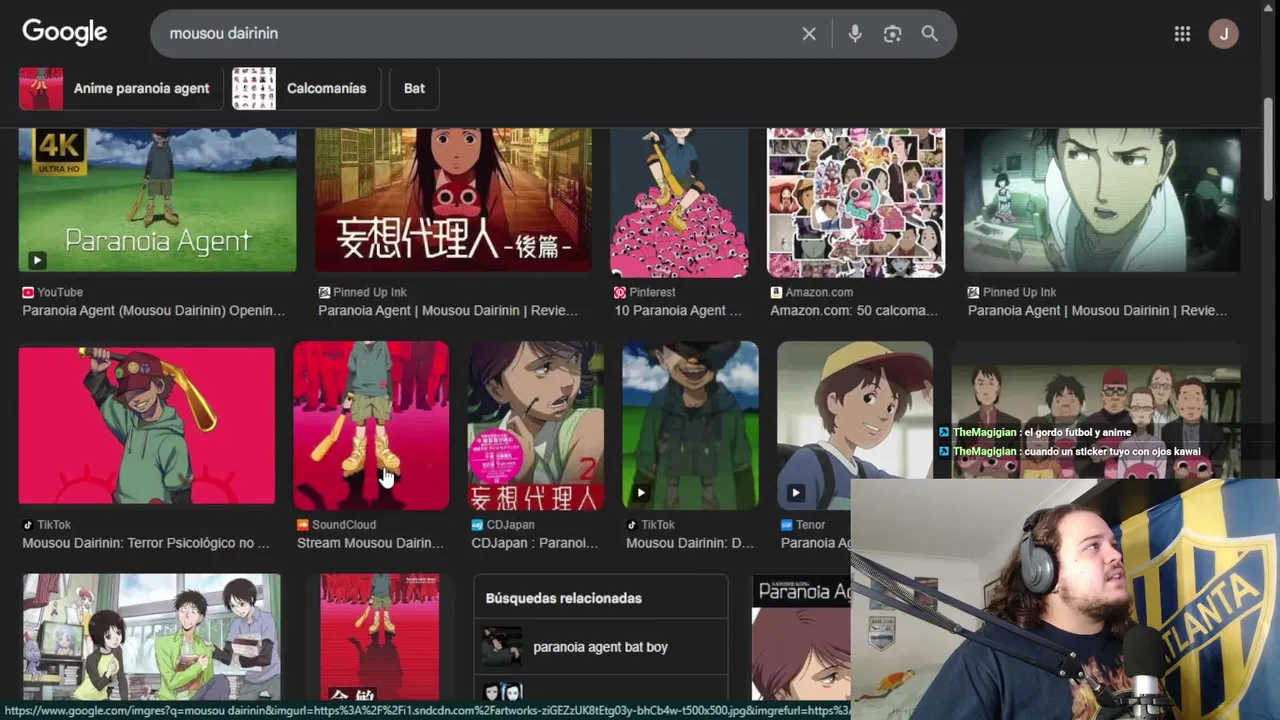
Task: Start voice search with the microphone icon
Action: pyautogui.click(x=855, y=34)
